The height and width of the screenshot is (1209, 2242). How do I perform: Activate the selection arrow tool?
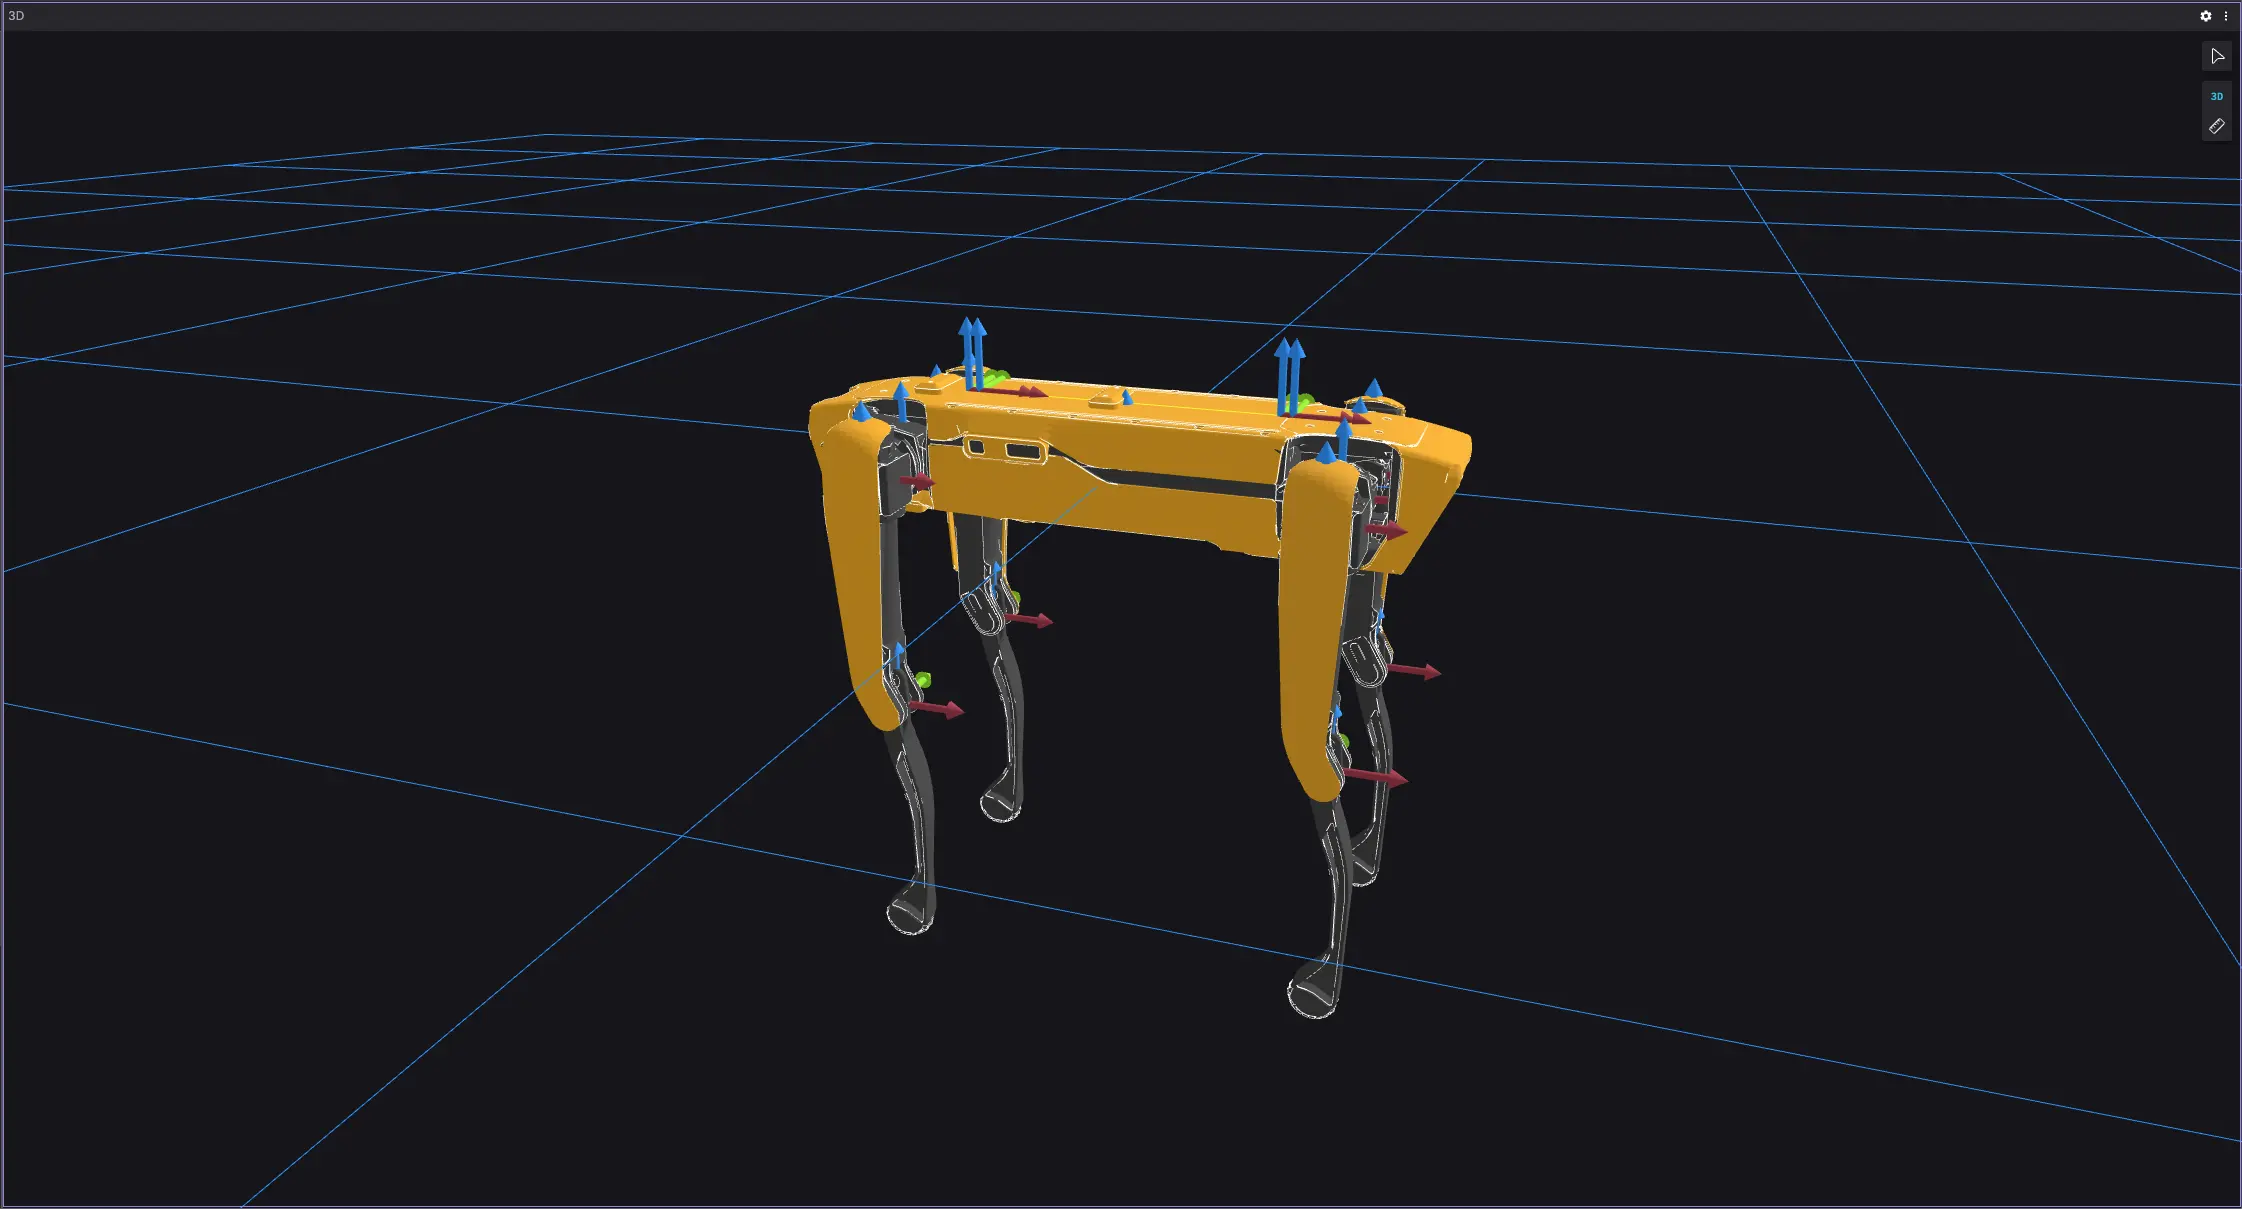pos(2217,56)
